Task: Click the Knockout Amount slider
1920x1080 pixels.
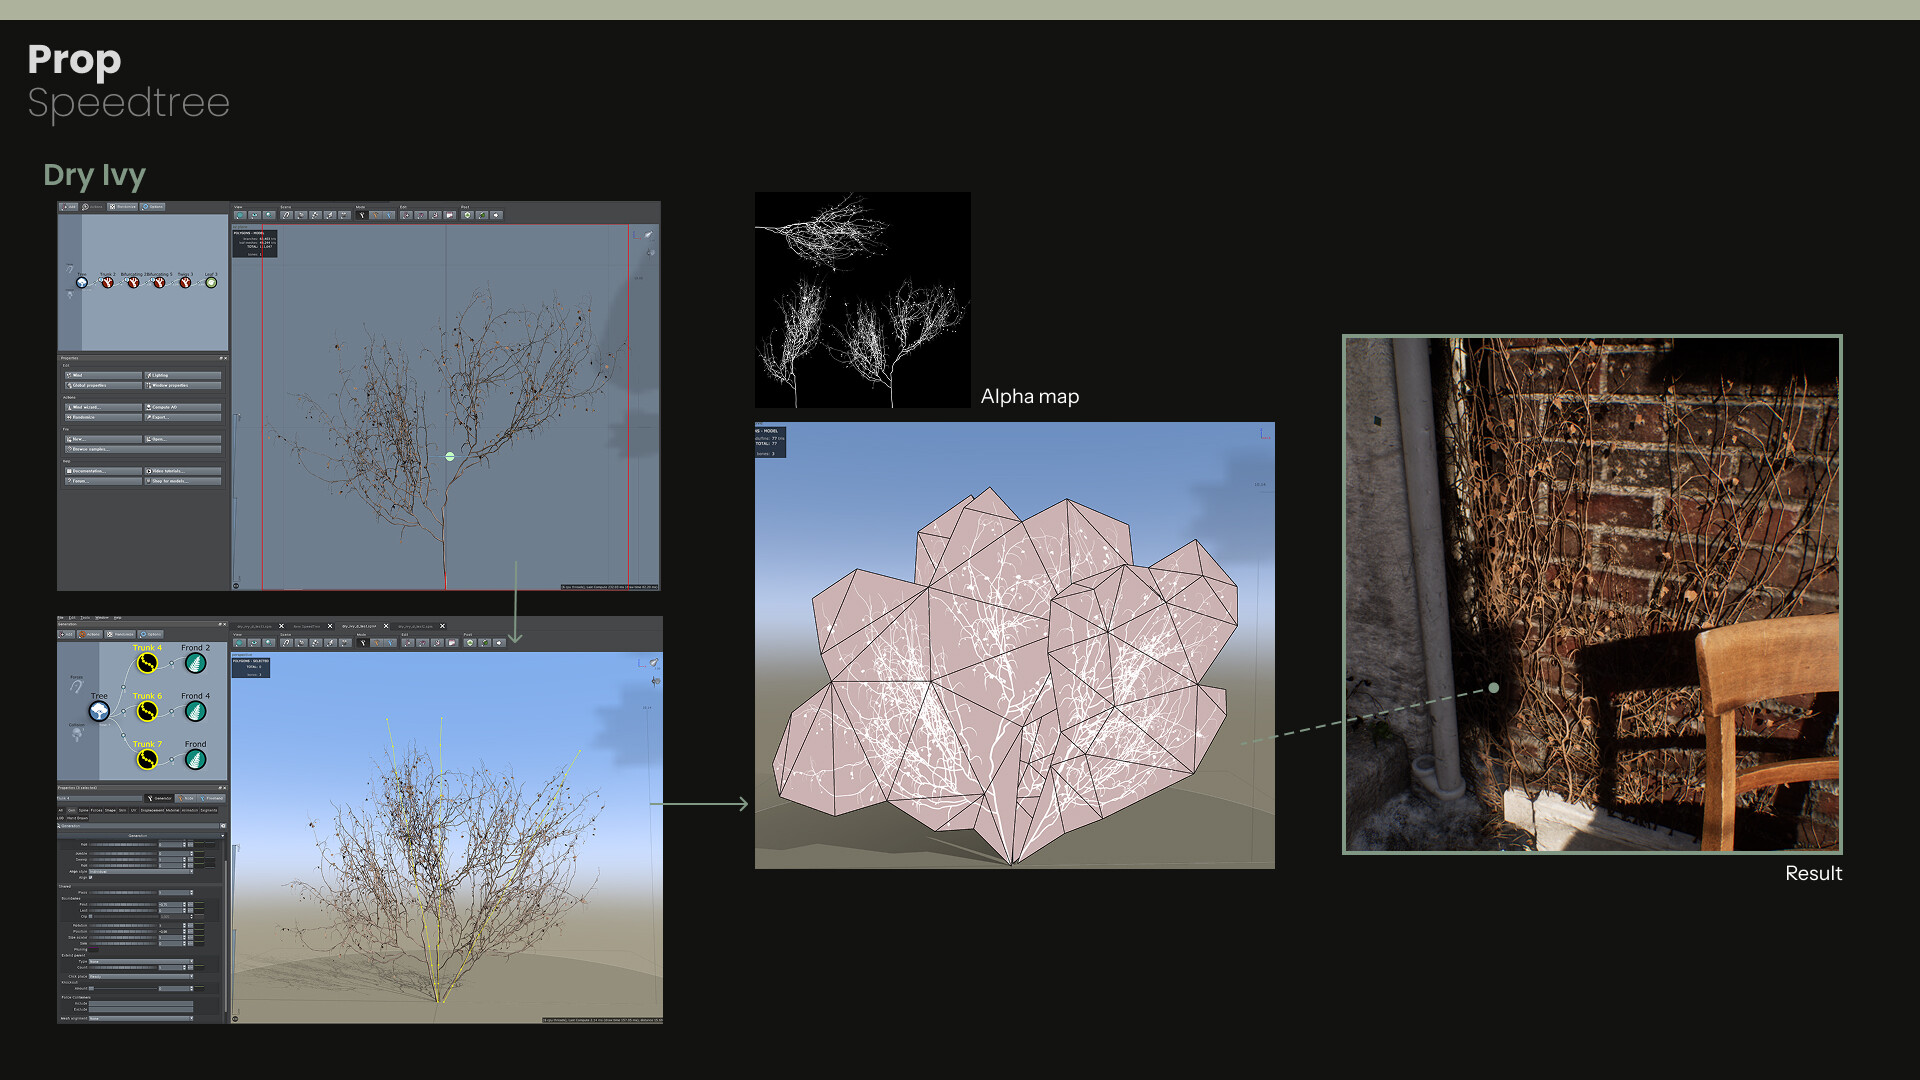Action: 122,988
